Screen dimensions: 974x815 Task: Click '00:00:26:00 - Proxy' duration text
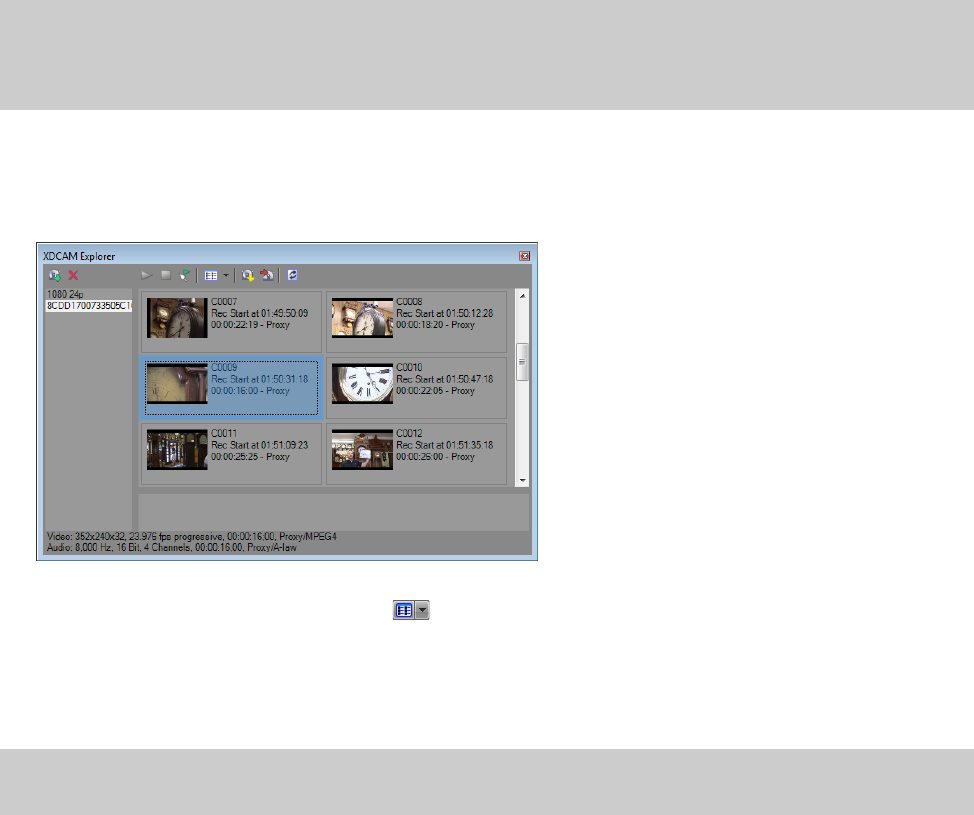[x=435, y=457]
